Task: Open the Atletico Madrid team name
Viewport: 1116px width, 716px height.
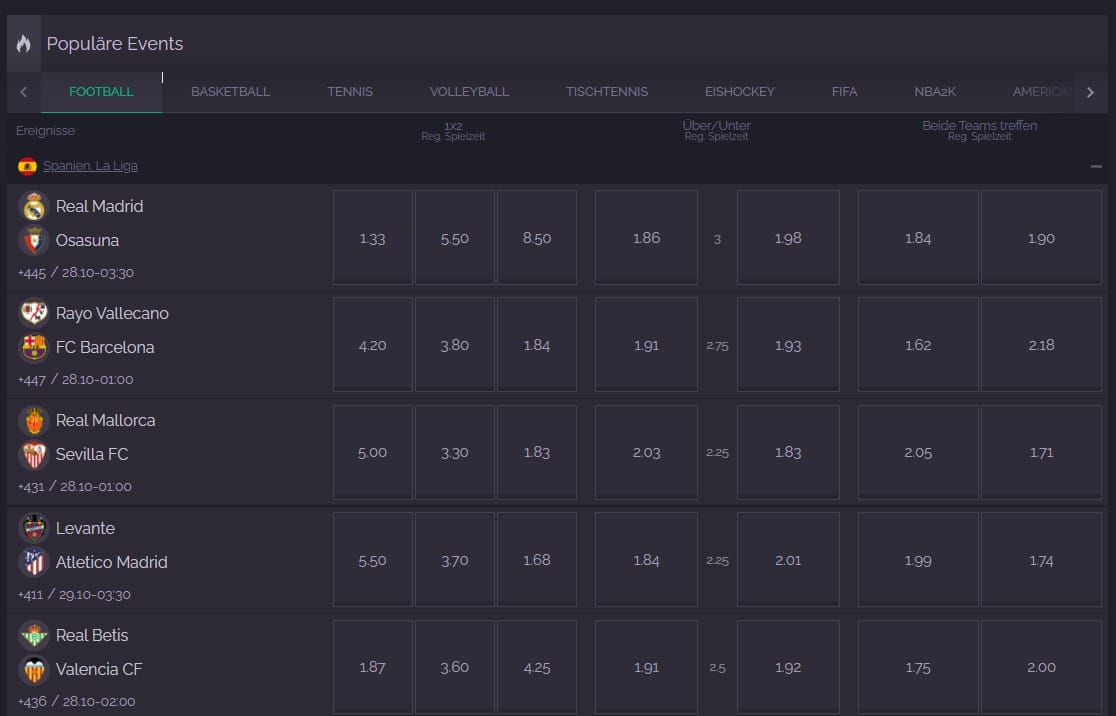Action: pos(112,562)
